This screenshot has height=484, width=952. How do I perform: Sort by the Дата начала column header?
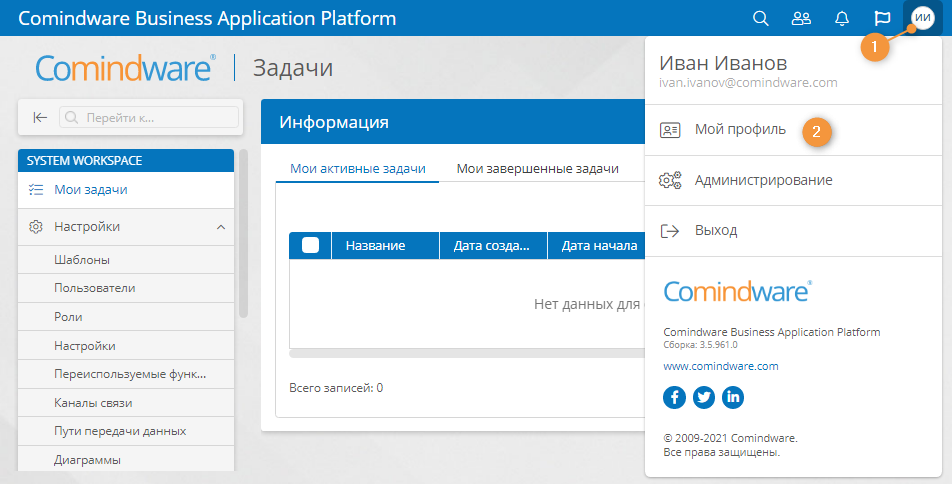(597, 245)
